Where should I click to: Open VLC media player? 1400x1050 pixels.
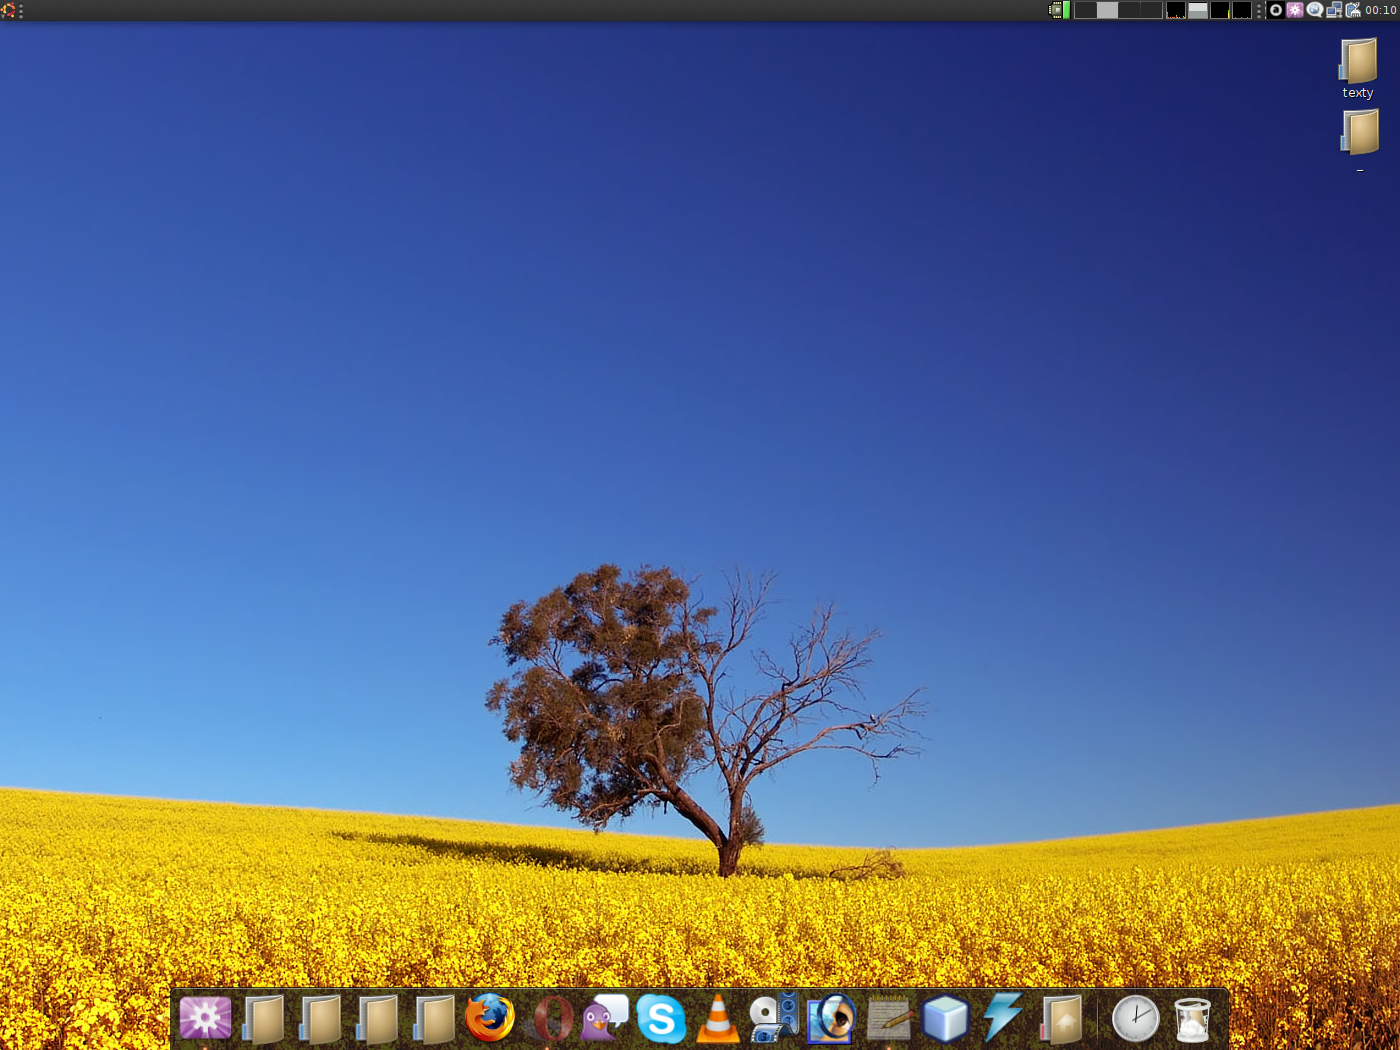718,1019
